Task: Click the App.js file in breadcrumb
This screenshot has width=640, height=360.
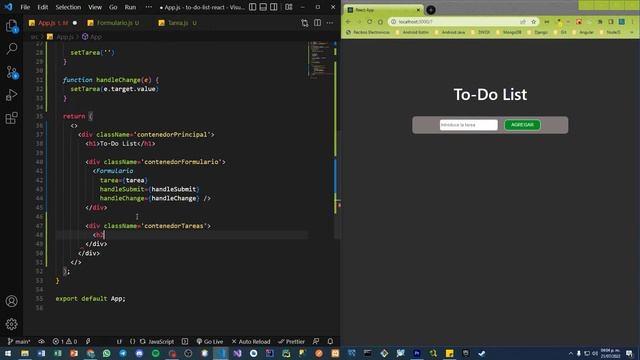Action: click(60, 37)
